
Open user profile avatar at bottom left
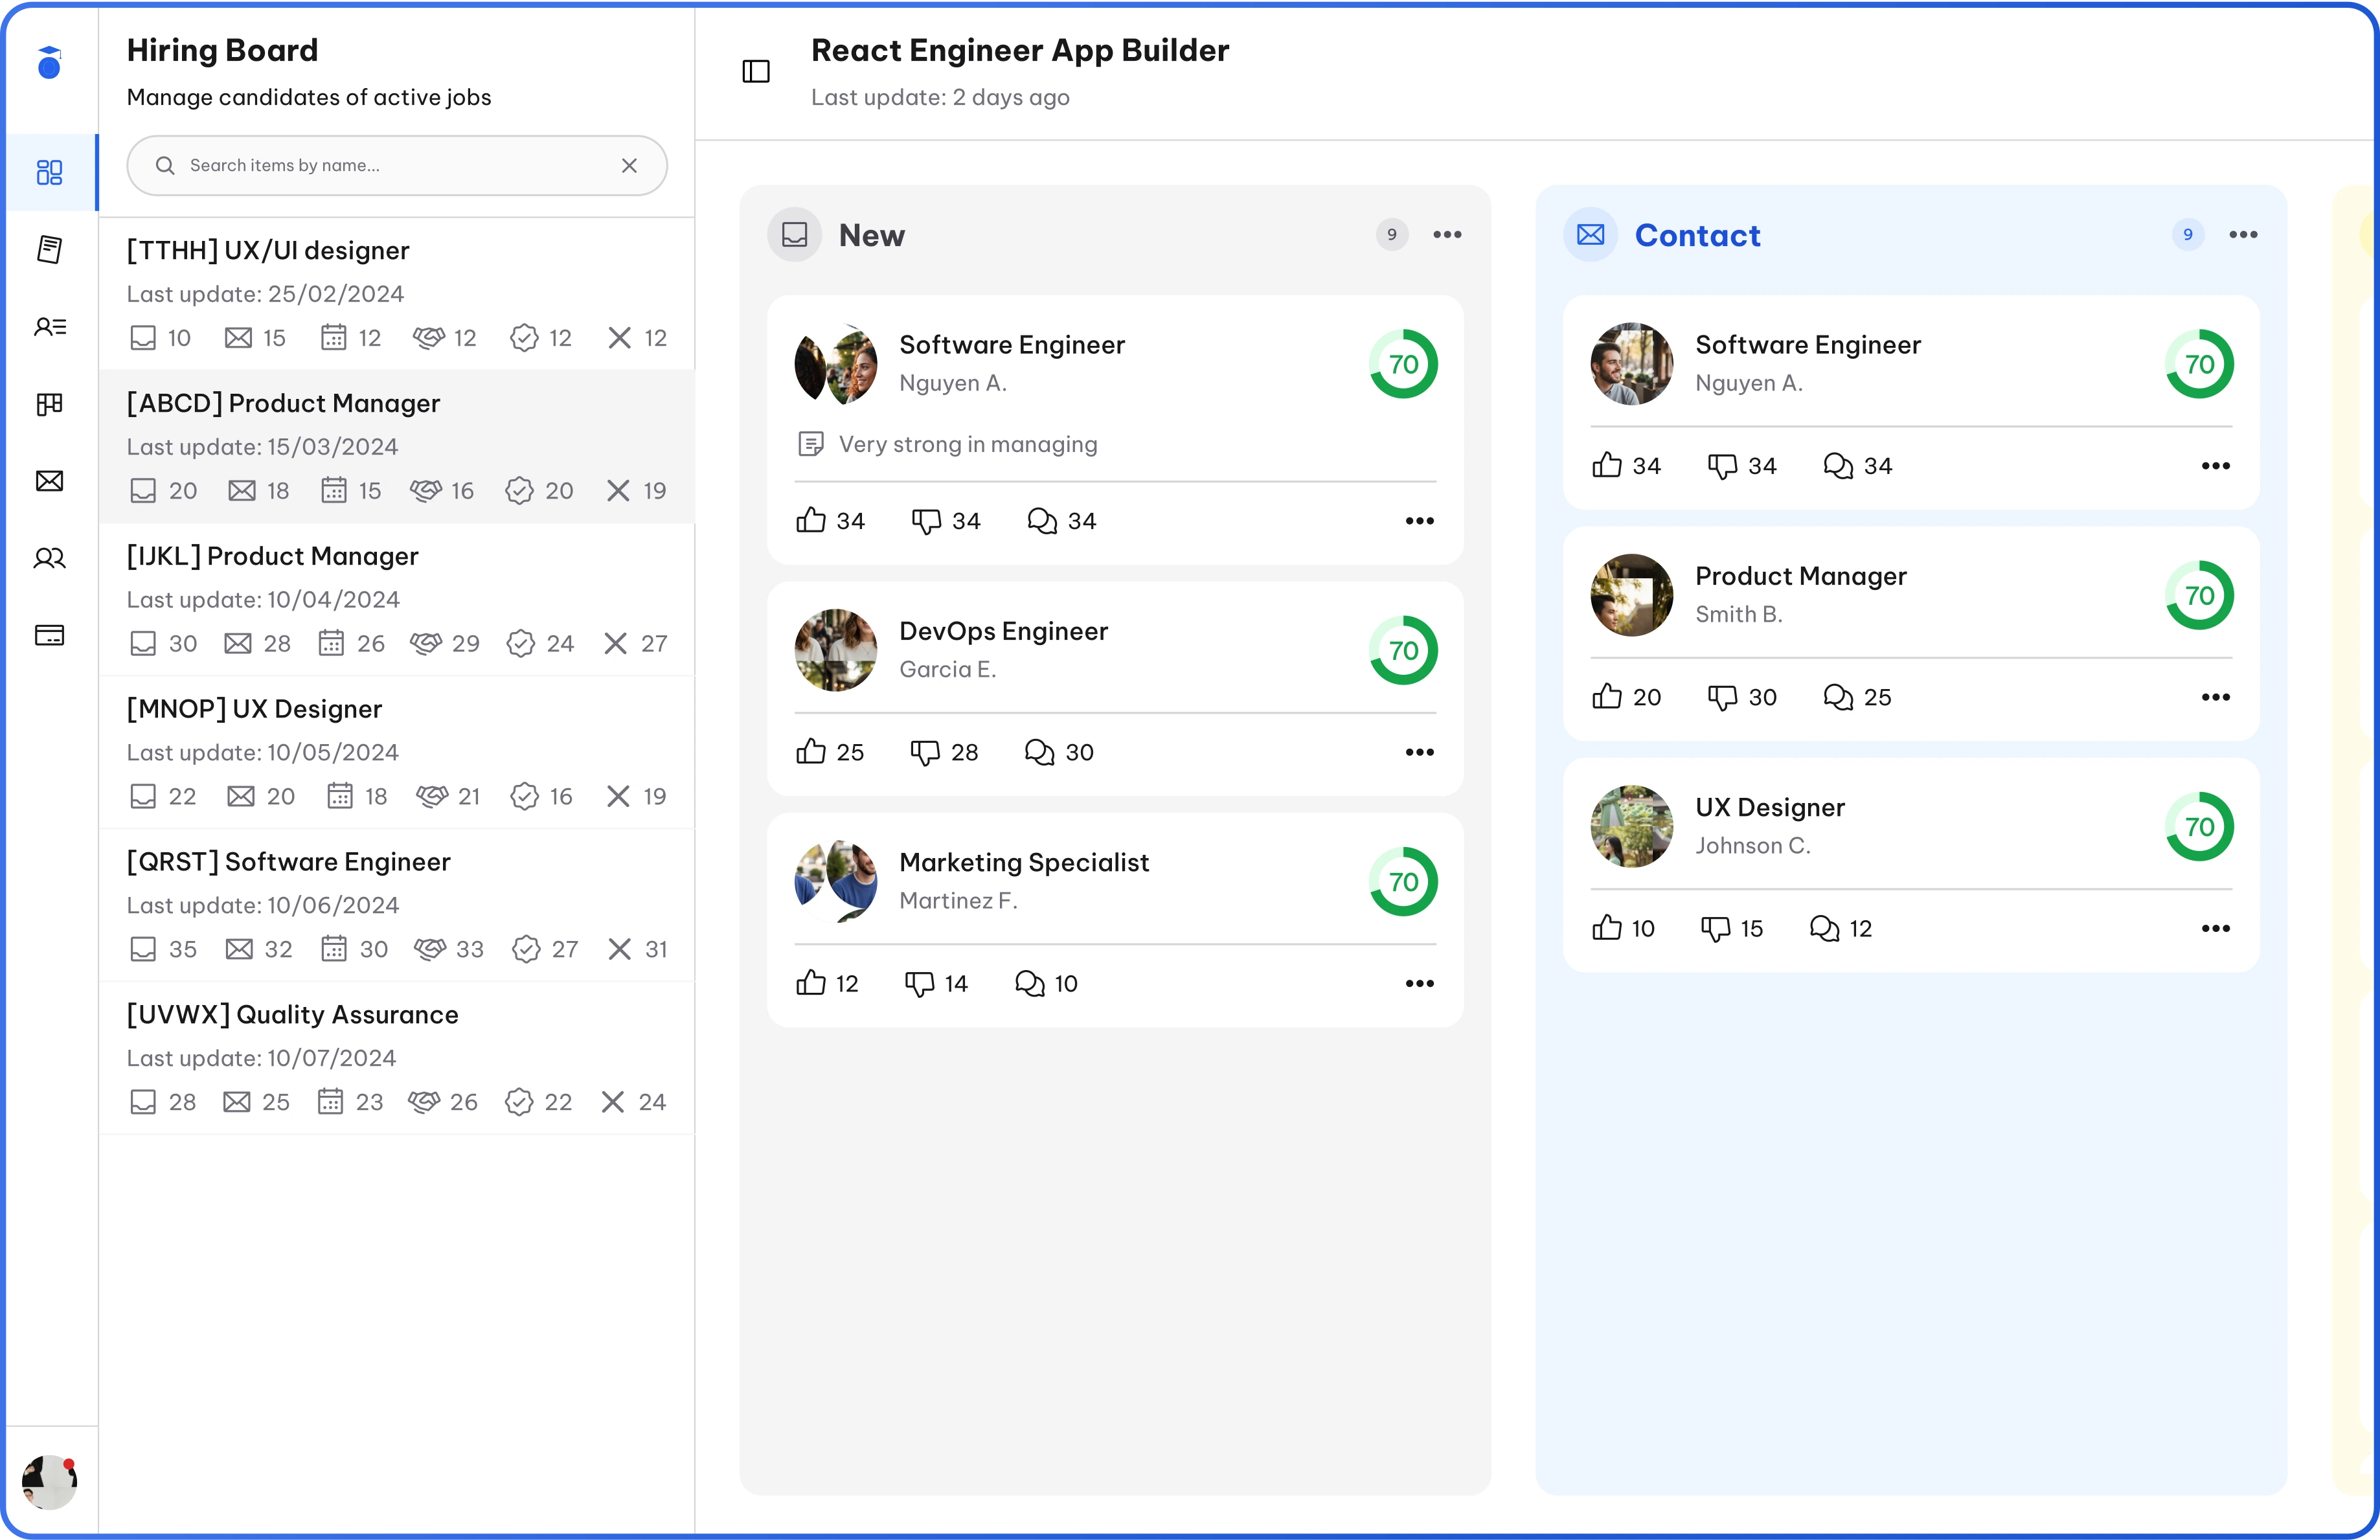tap(49, 1481)
